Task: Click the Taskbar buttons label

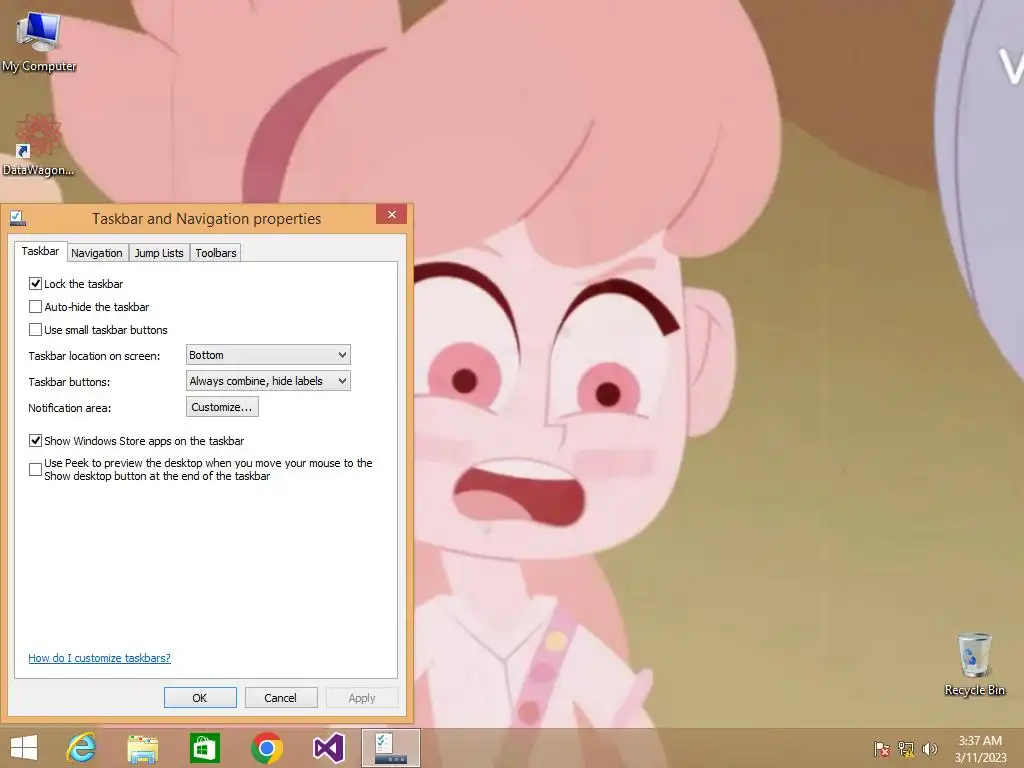Action: click(69, 382)
